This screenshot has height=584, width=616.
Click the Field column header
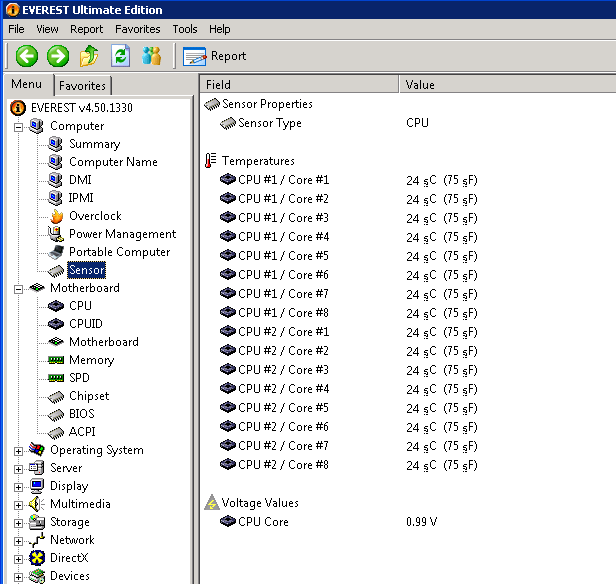coord(299,84)
